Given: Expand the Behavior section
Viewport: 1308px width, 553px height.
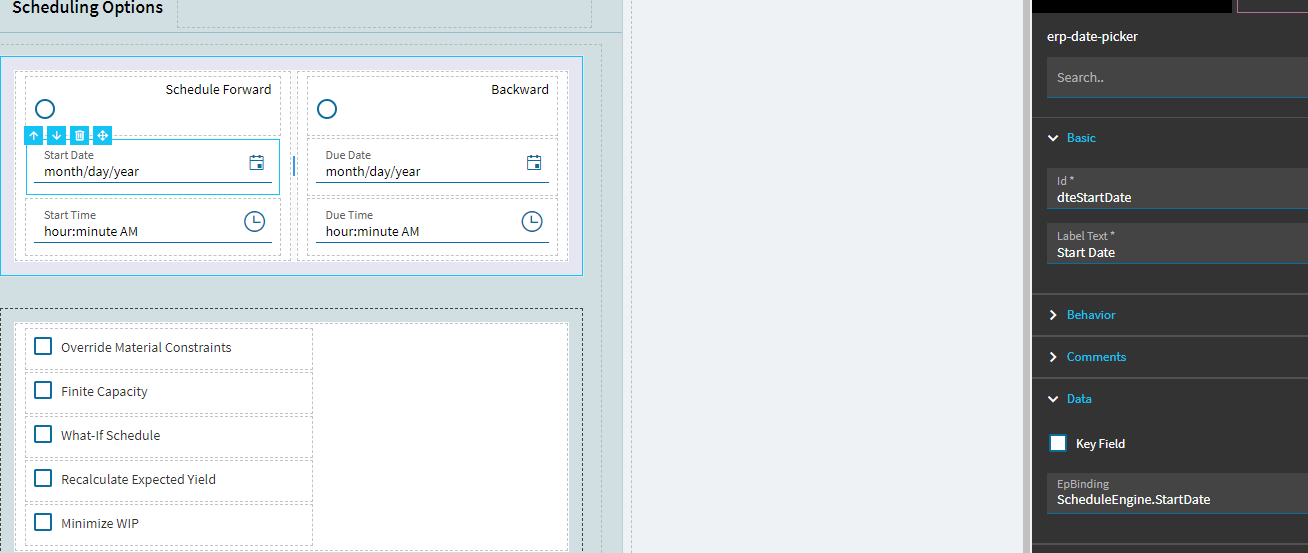Looking at the screenshot, I should point(1053,315).
